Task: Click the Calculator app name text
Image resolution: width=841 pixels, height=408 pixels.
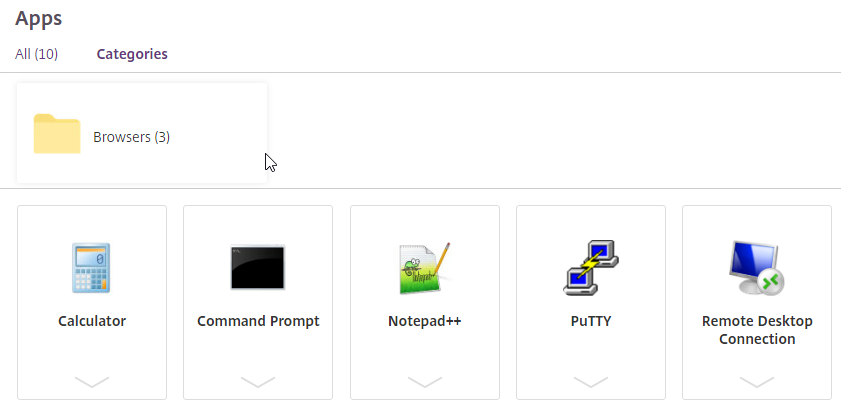Action: 92,321
